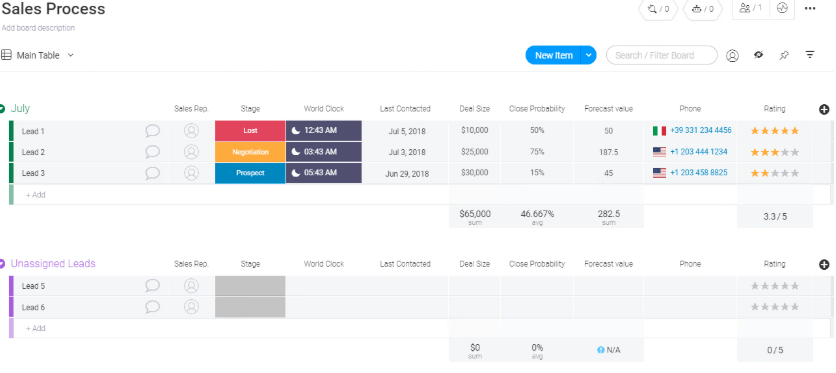Image resolution: width=836 pixels, height=373 pixels.
Task: Collapse the Unassigned Leads group circle
Action: click(x=2, y=264)
